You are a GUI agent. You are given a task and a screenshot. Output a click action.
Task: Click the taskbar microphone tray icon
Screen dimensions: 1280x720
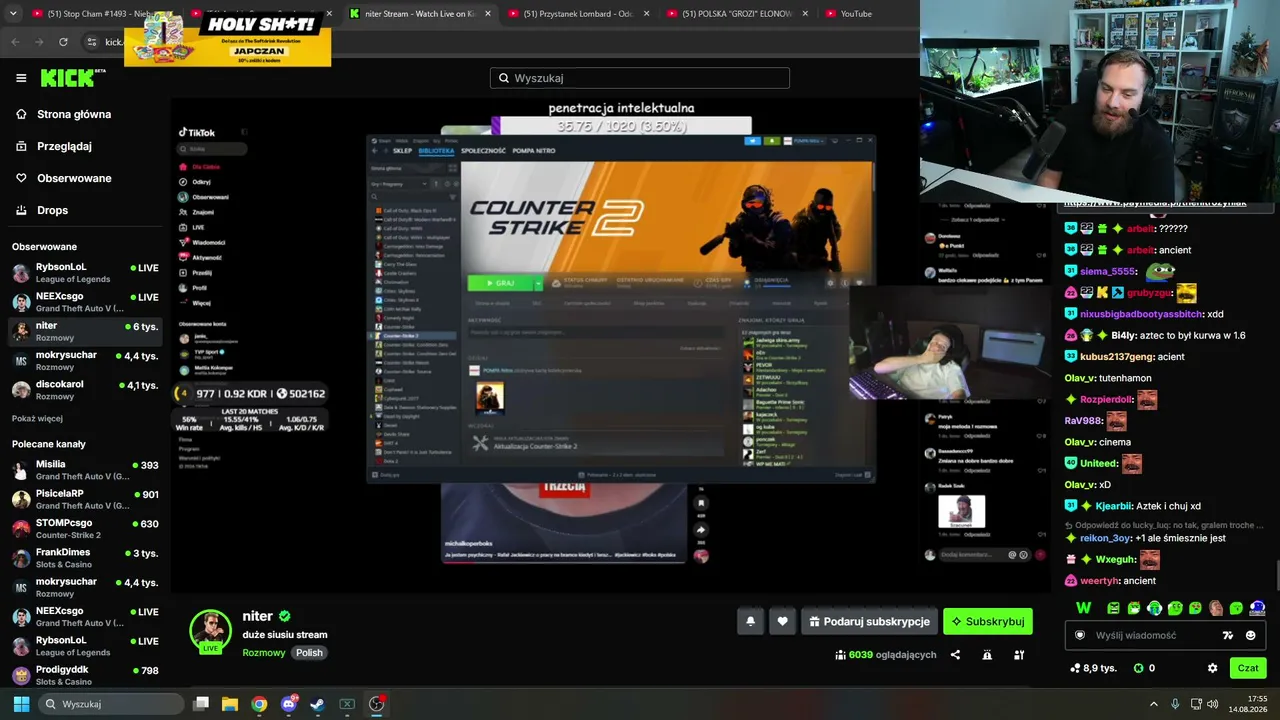tap(1175, 704)
